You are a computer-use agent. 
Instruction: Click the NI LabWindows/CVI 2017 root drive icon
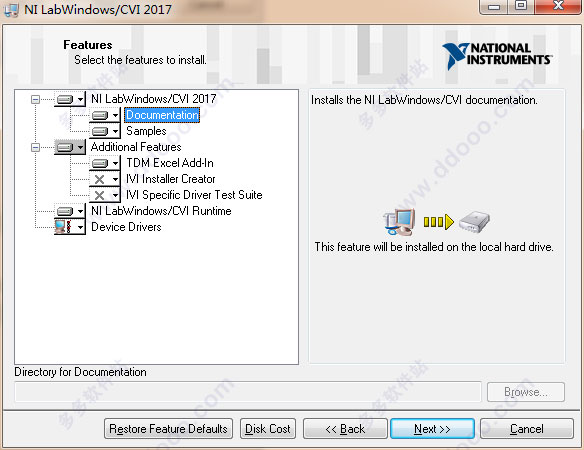coord(65,99)
